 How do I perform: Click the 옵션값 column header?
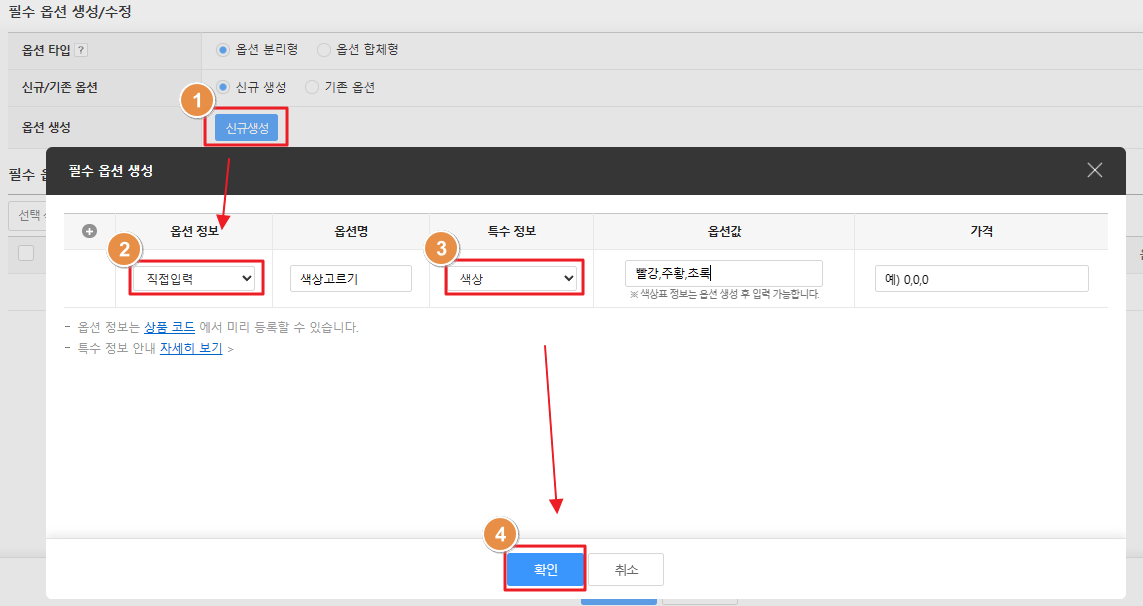[x=724, y=231]
